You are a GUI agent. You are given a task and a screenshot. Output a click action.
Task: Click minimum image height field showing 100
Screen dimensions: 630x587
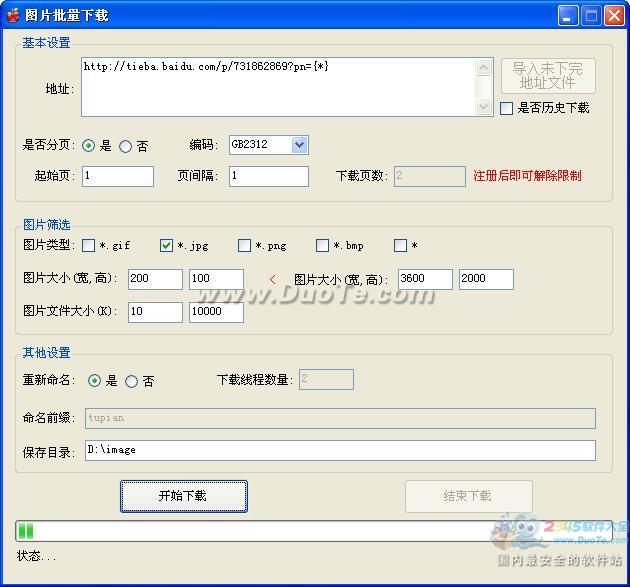216,279
